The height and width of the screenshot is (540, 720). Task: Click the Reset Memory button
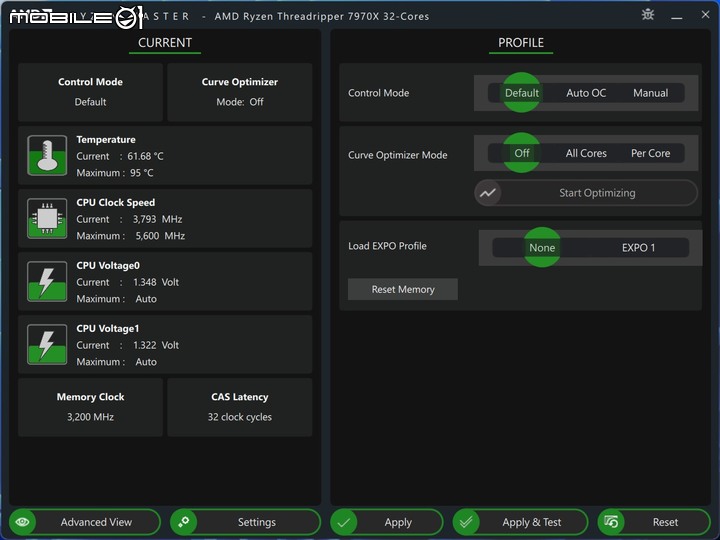tap(403, 289)
